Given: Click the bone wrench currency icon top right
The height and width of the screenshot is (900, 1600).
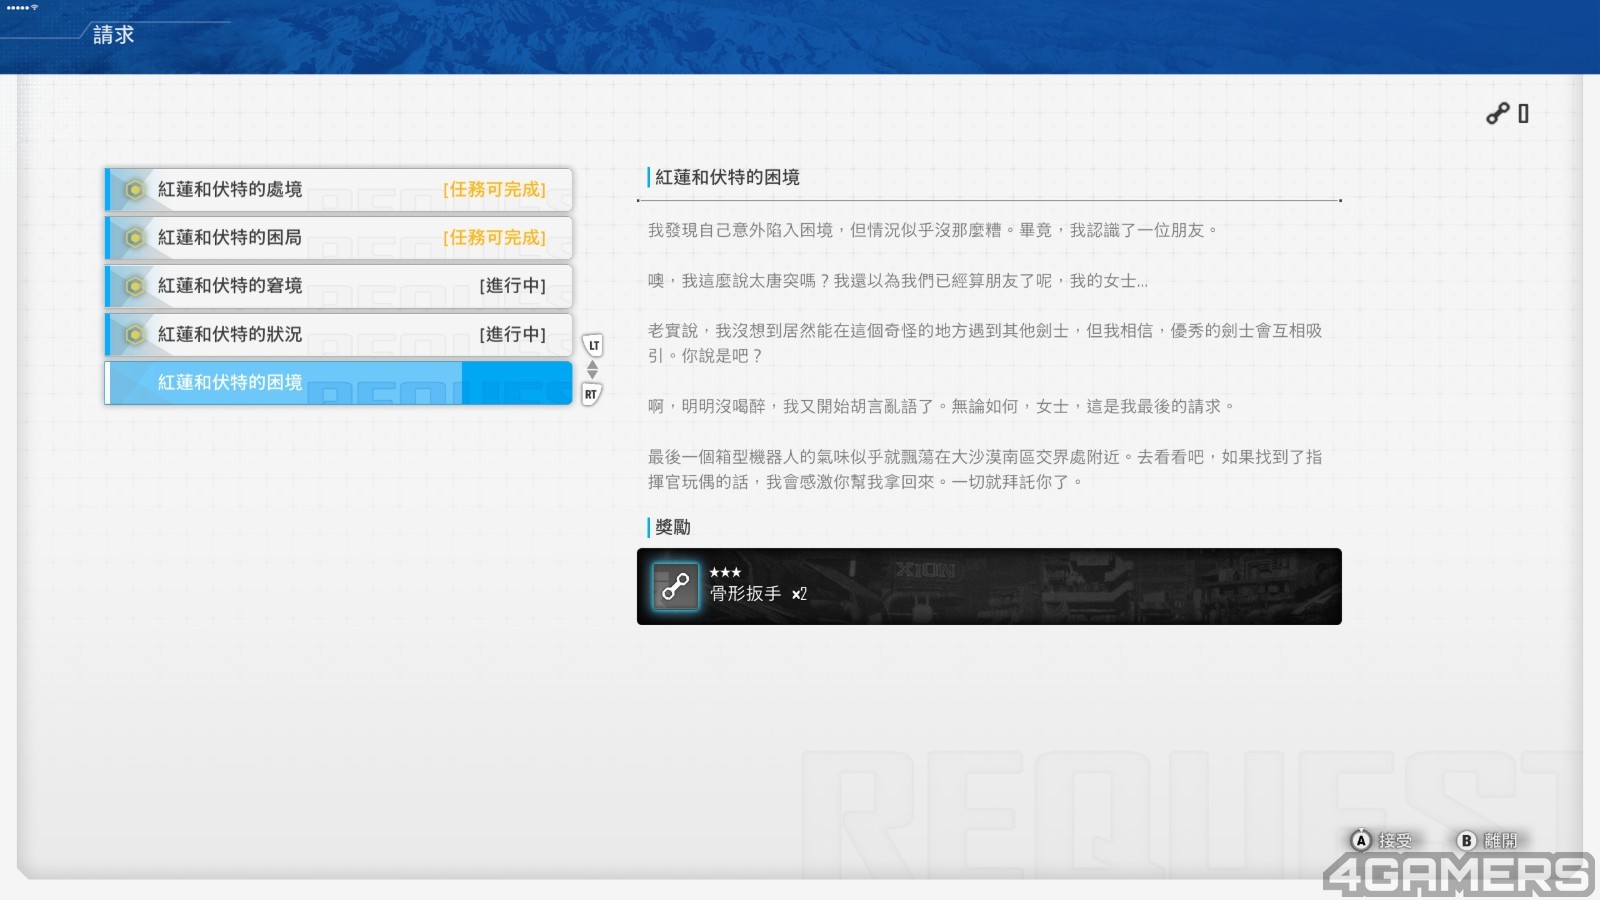Looking at the screenshot, I should click(1497, 114).
